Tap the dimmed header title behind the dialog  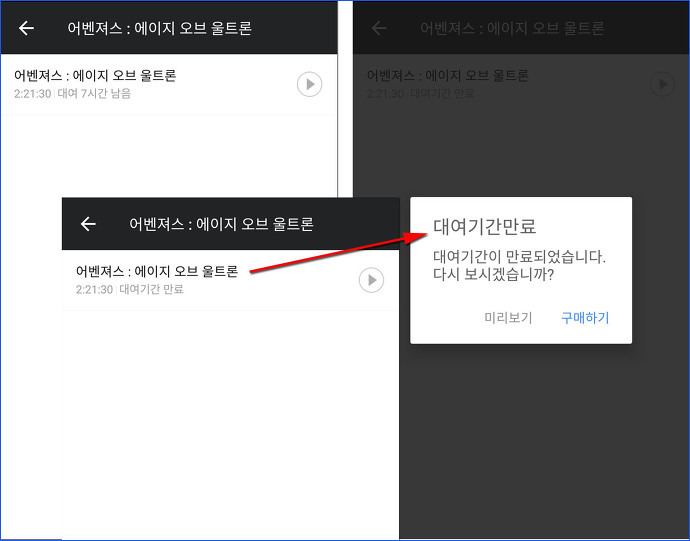(x=512, y=28)
